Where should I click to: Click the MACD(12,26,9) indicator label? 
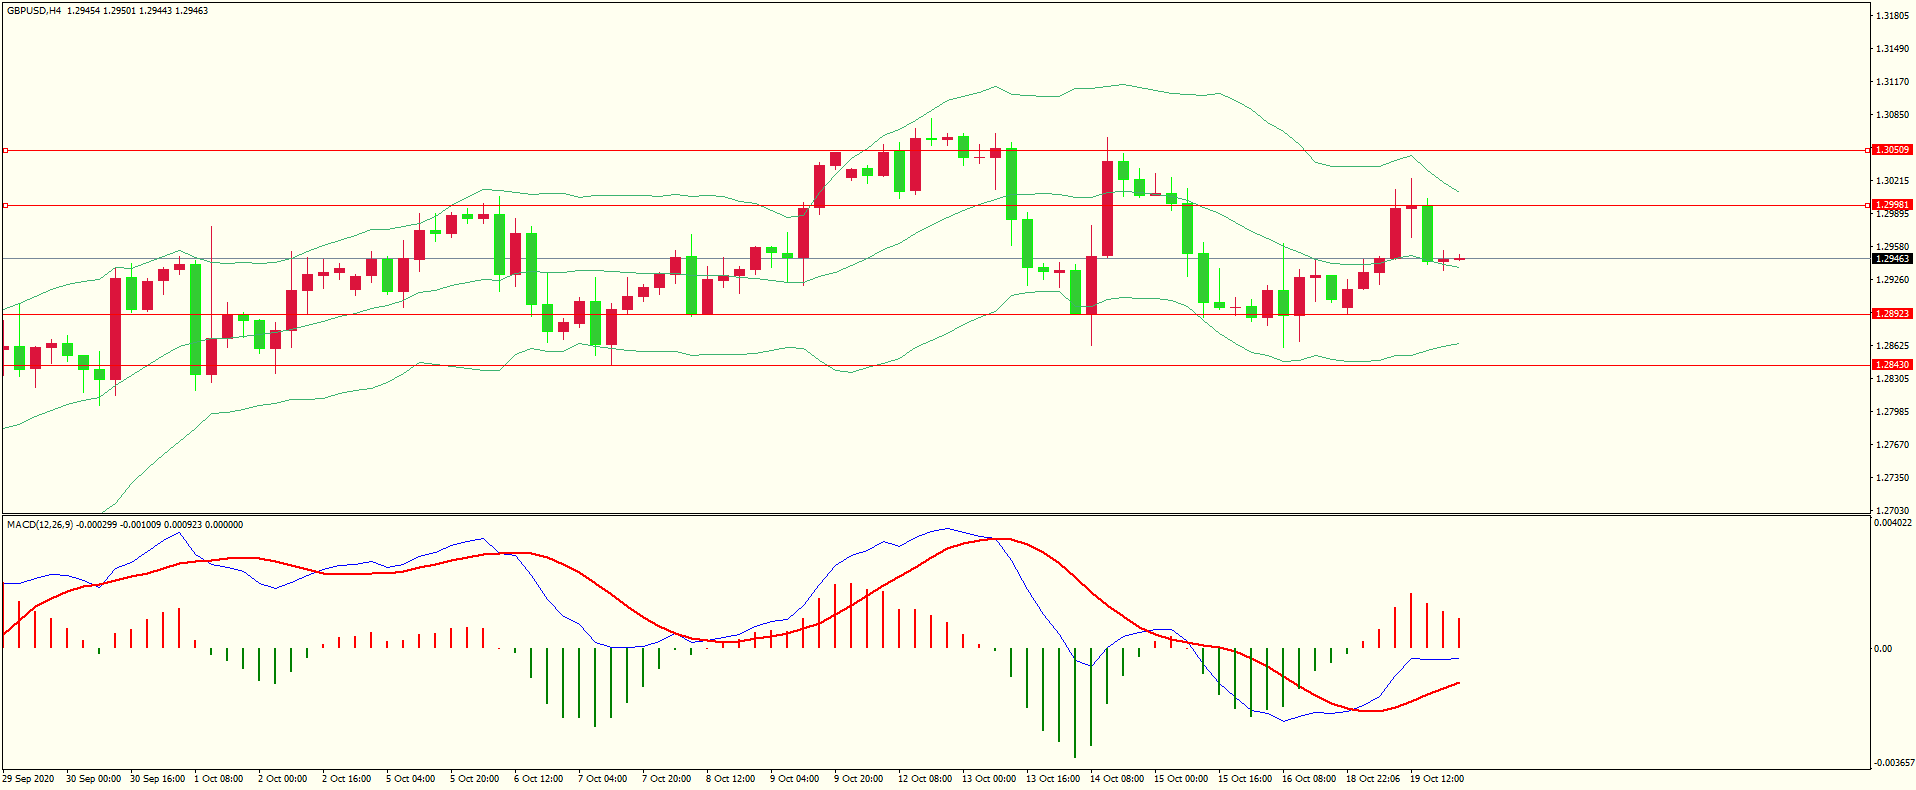(x=39, y=525)
